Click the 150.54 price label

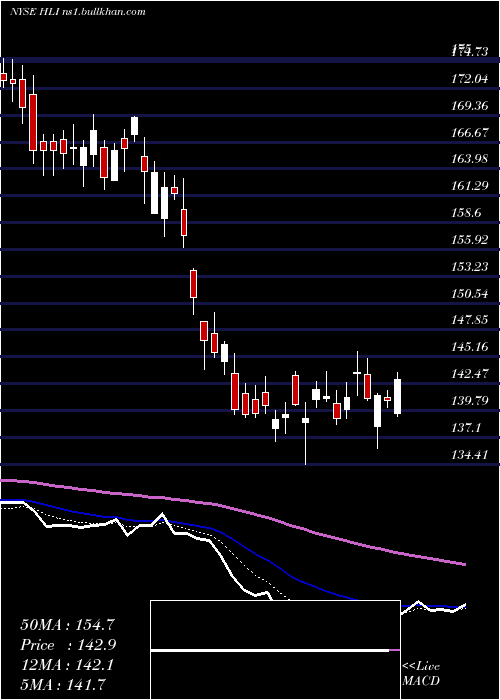coord(469,294)
